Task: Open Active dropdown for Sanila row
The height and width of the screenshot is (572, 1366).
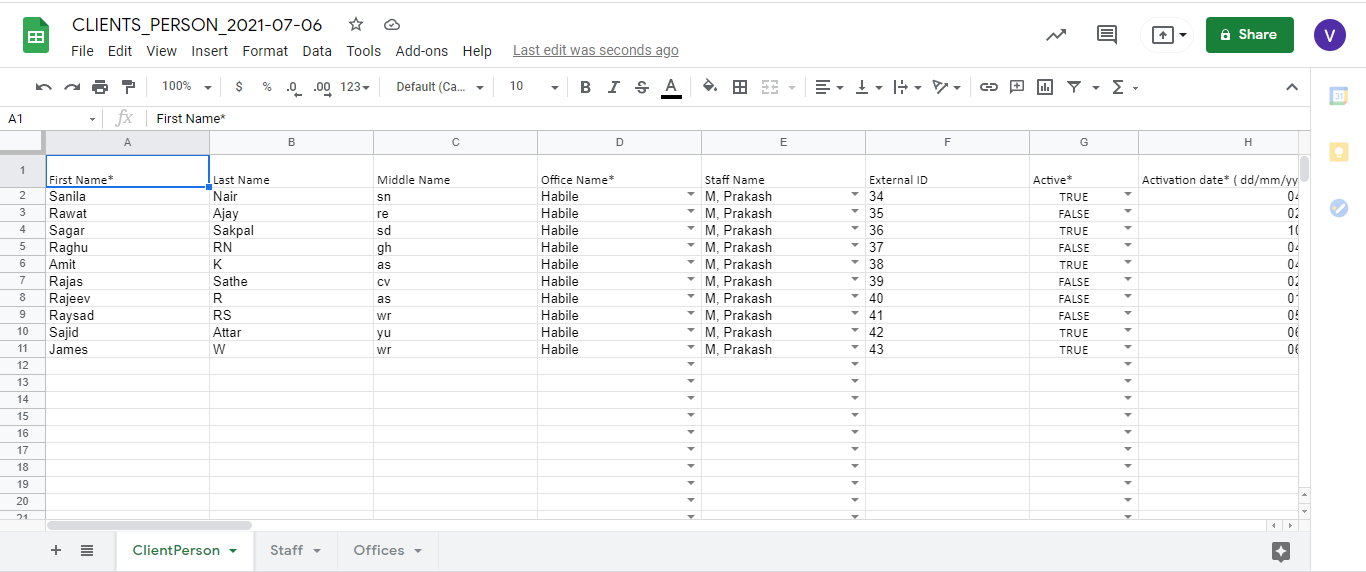Action: [x=1128, y=196]
